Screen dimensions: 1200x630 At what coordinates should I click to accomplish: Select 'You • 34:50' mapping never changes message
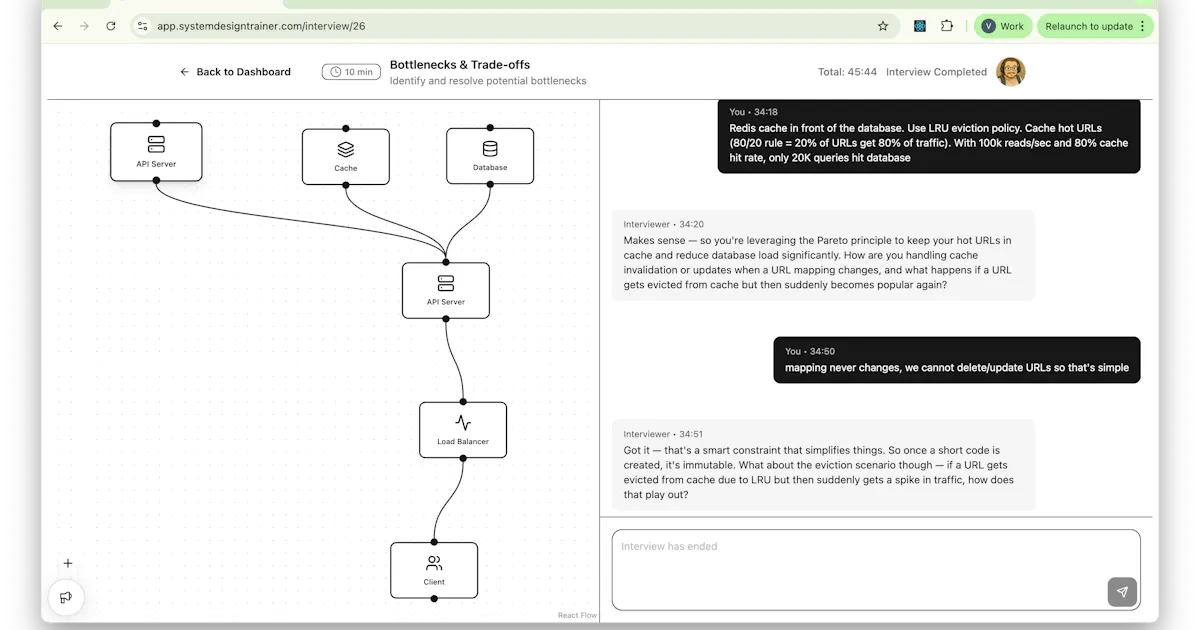click(x=957, y=360)
